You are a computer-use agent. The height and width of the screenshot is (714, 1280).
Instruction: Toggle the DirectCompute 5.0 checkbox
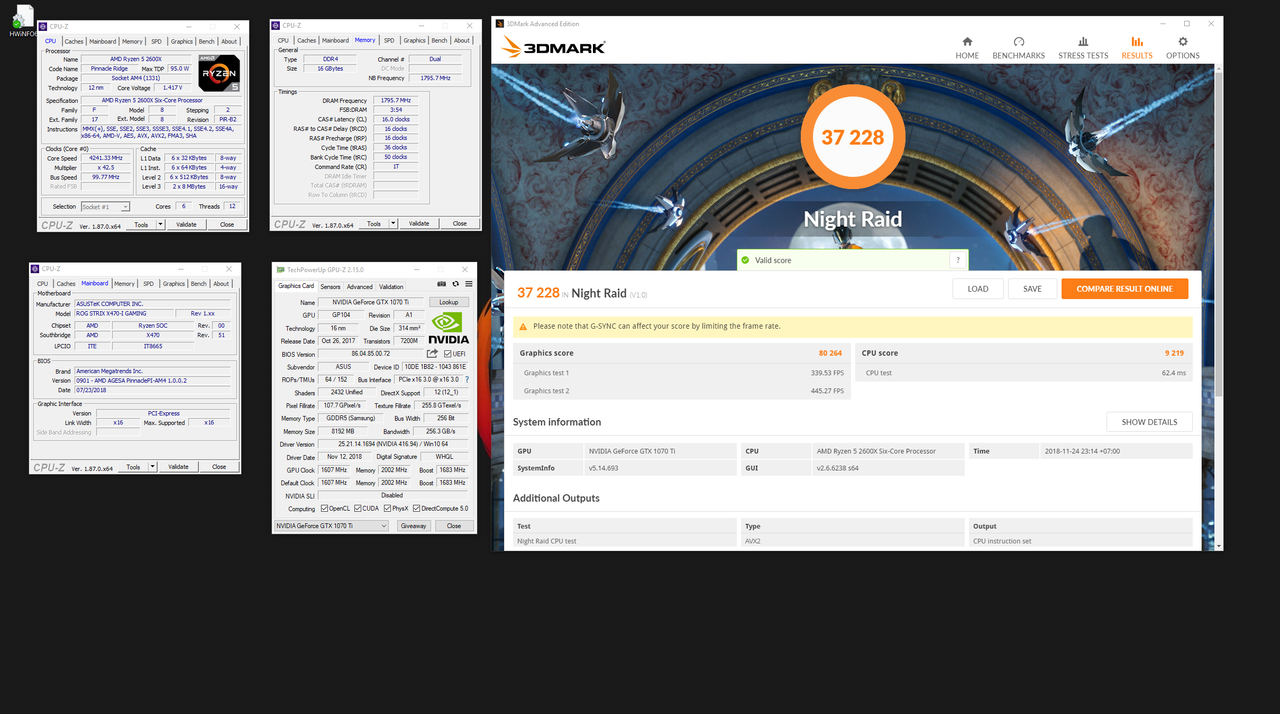coord(417,508)
